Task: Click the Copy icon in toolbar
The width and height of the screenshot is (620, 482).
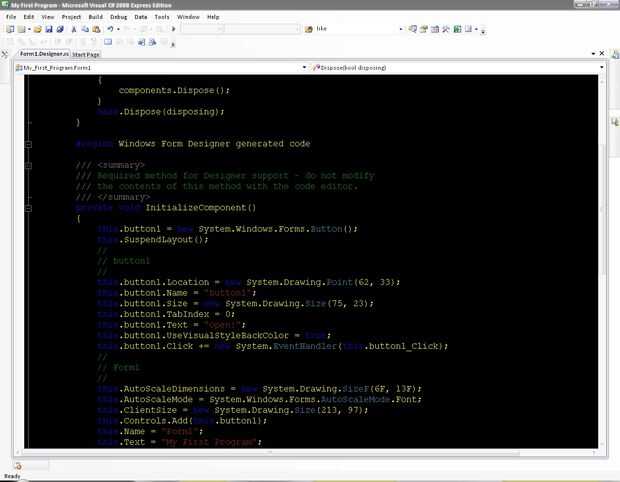Action: click(85, 29)
